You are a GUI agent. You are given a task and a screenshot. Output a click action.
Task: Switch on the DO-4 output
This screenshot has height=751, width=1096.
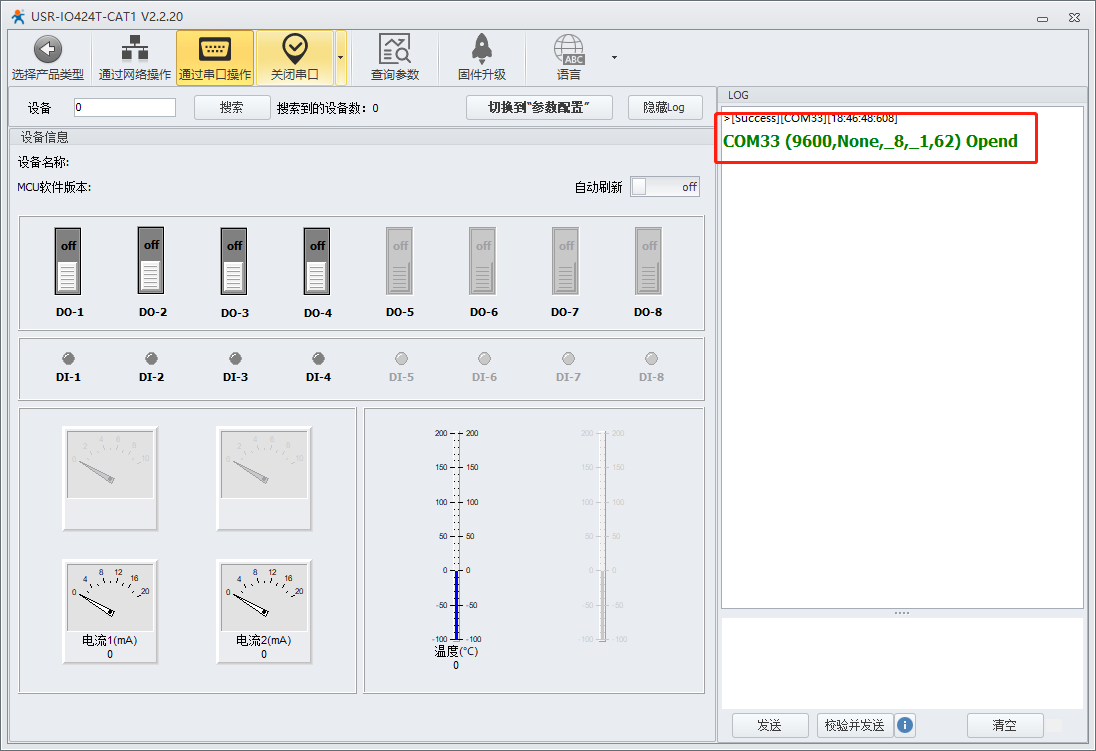pyautogui.click(x=317, y=261)
